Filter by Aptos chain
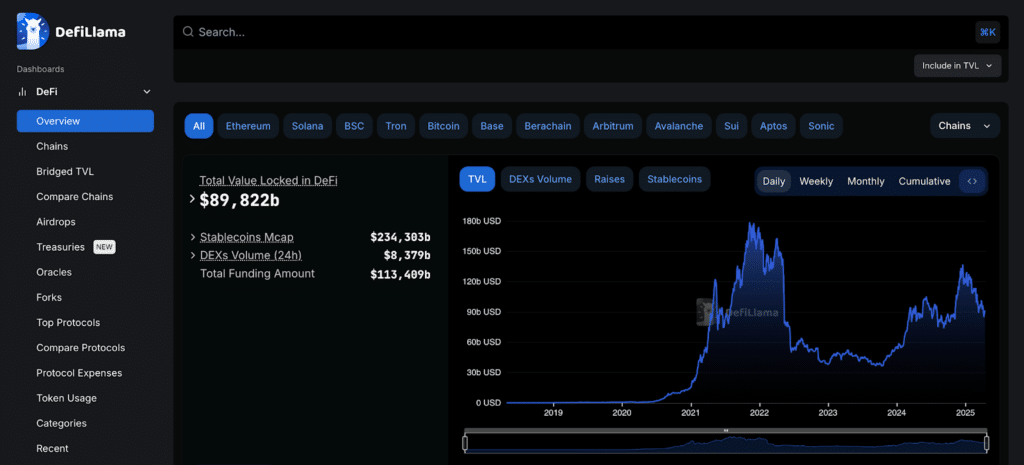This screenshot has height=465, width=1024. point(773,126)
